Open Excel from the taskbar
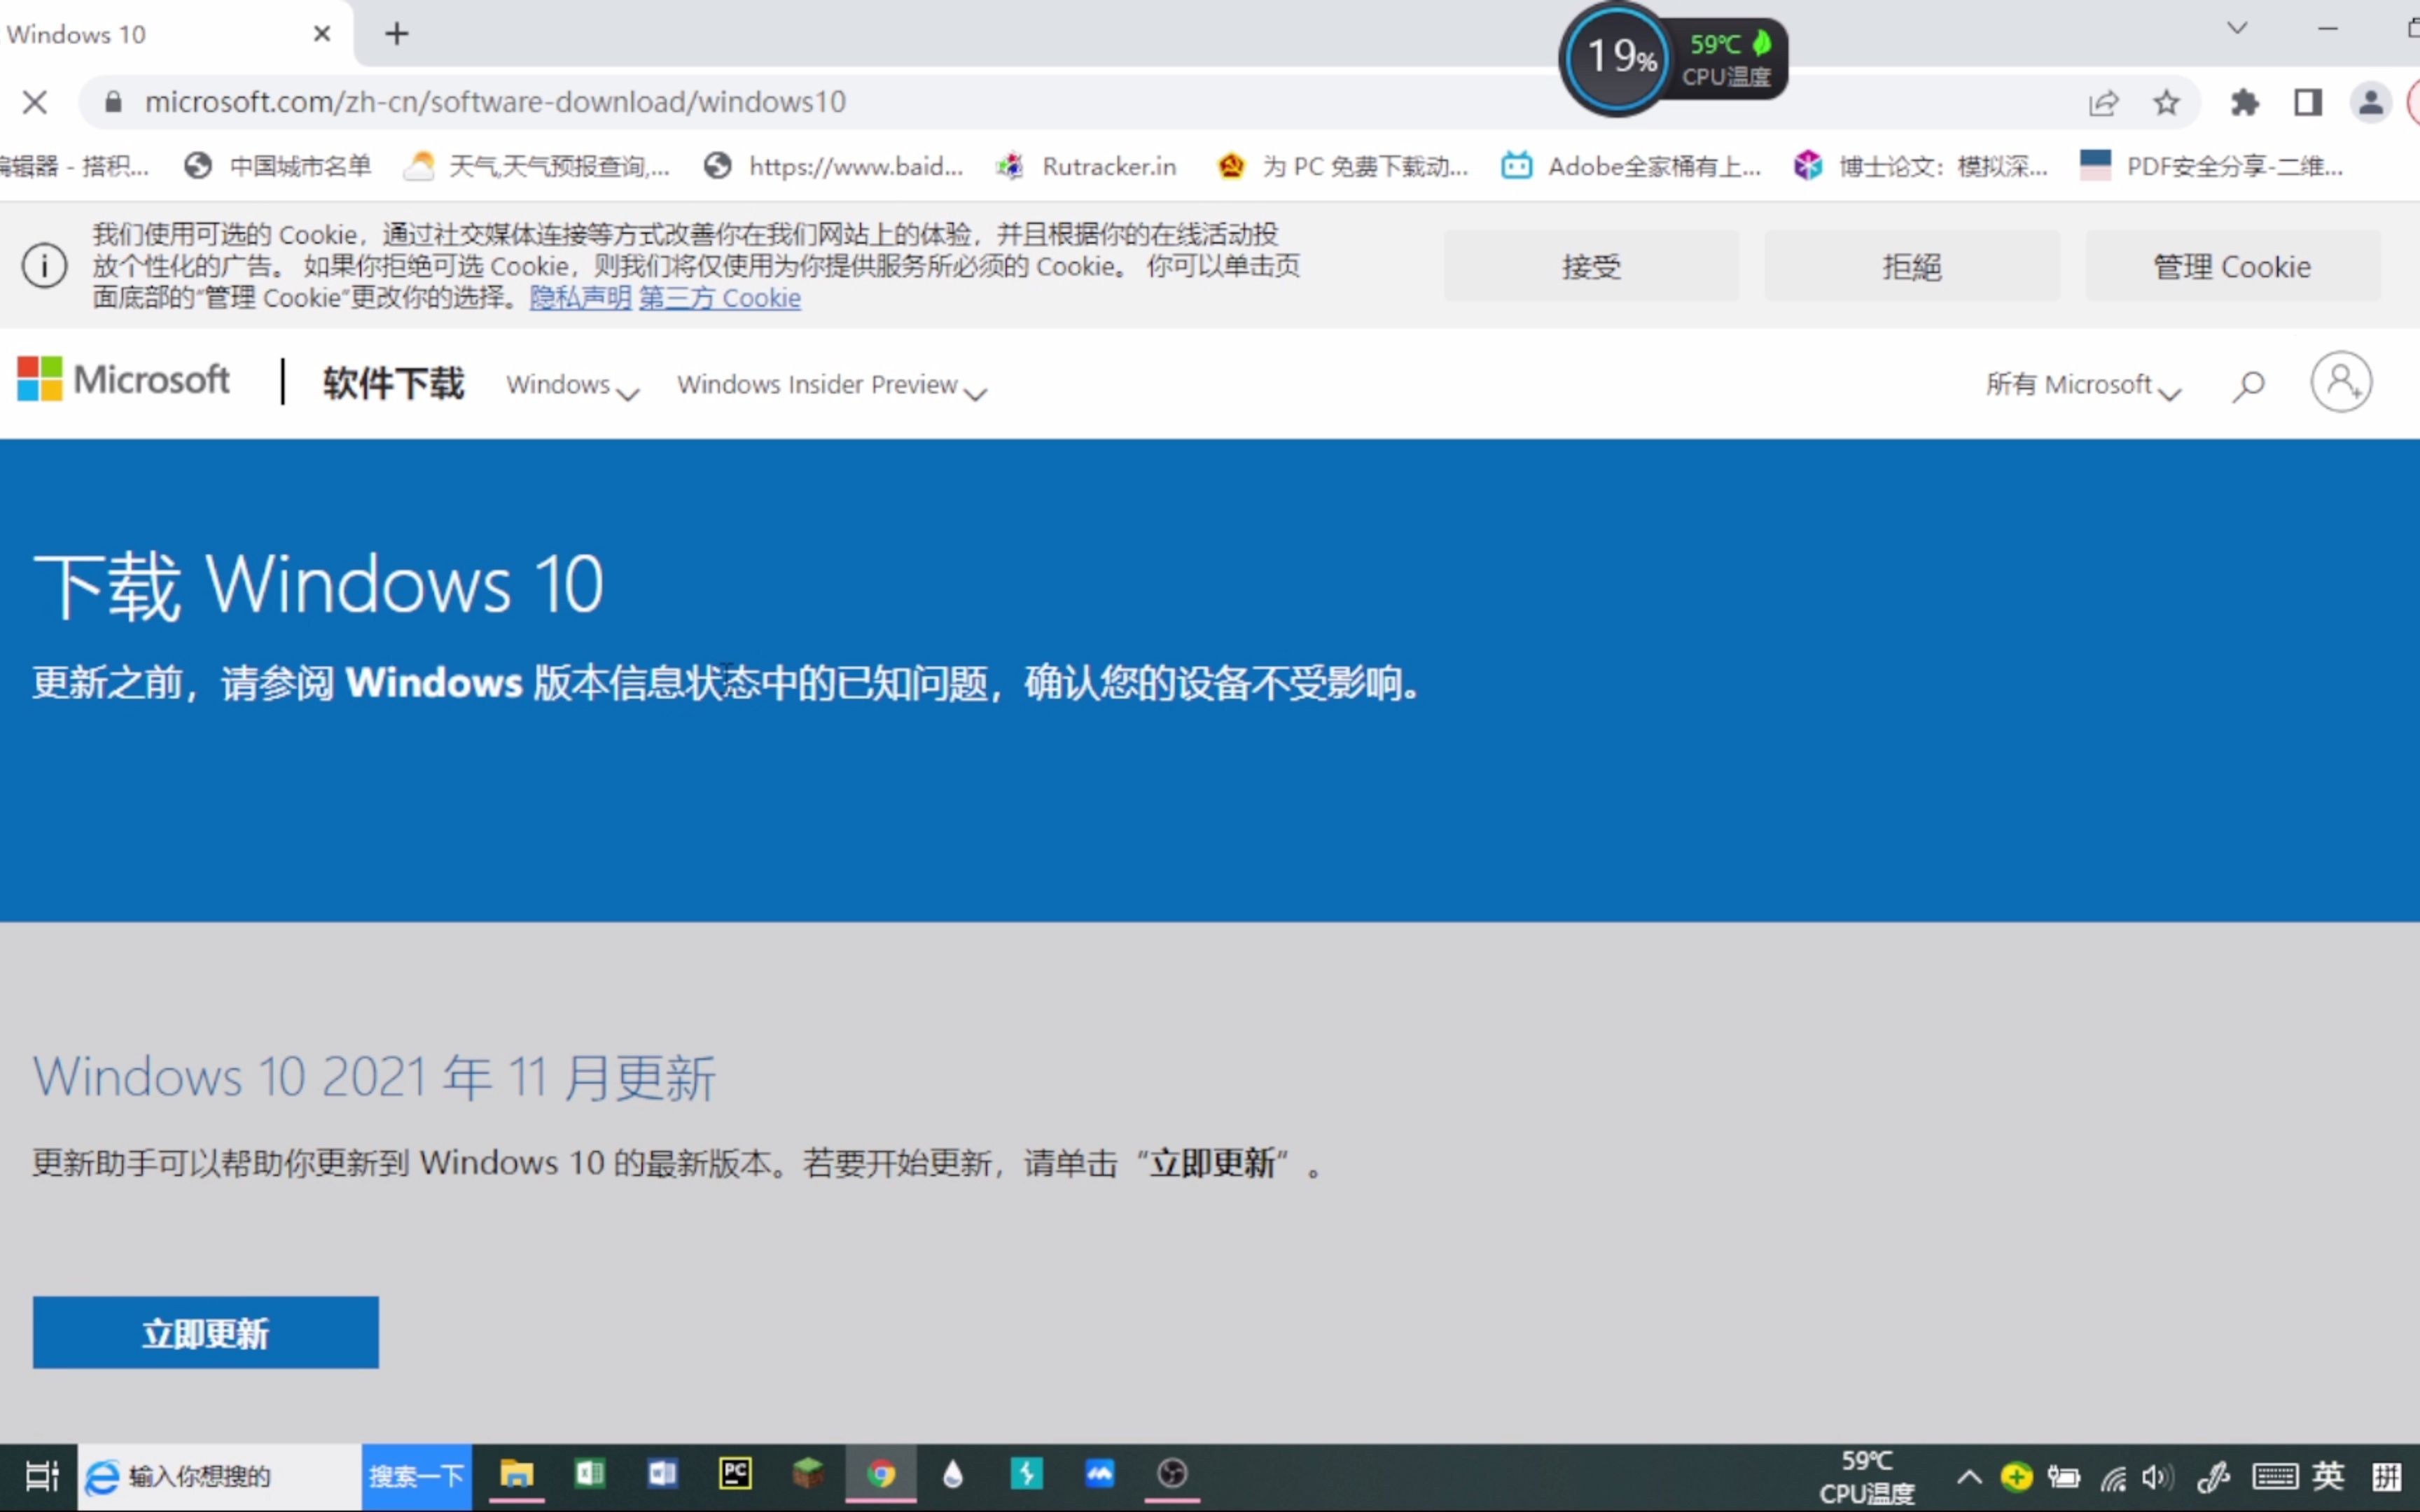 590,1474
